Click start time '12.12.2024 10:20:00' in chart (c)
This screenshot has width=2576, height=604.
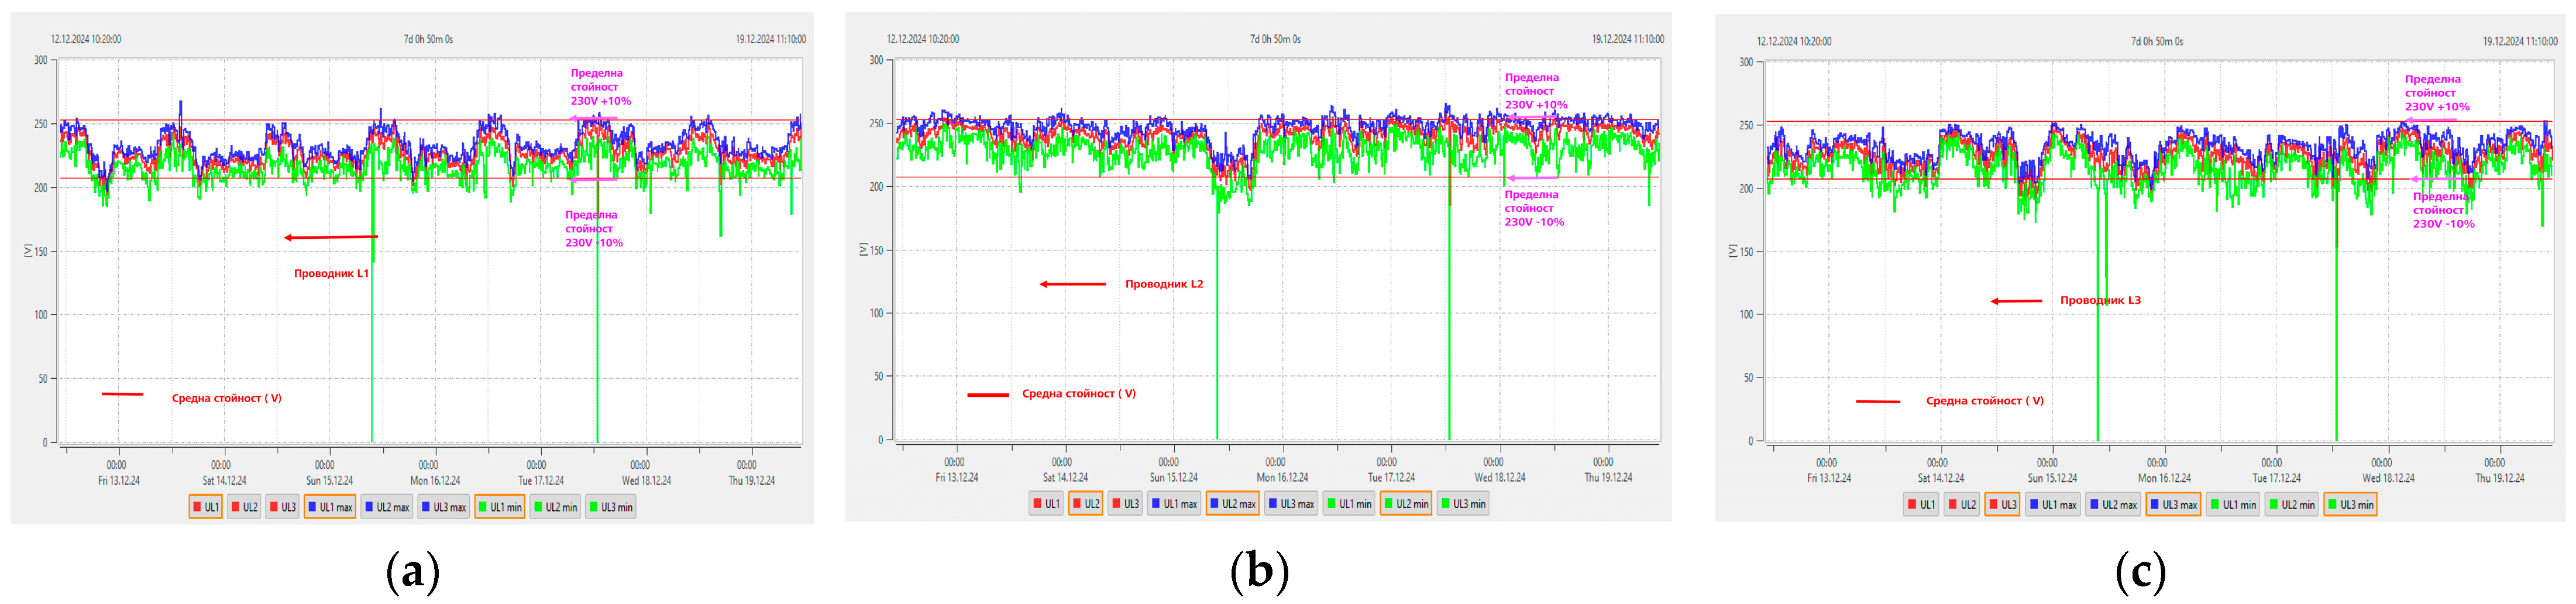click(x=1794, y=41)
